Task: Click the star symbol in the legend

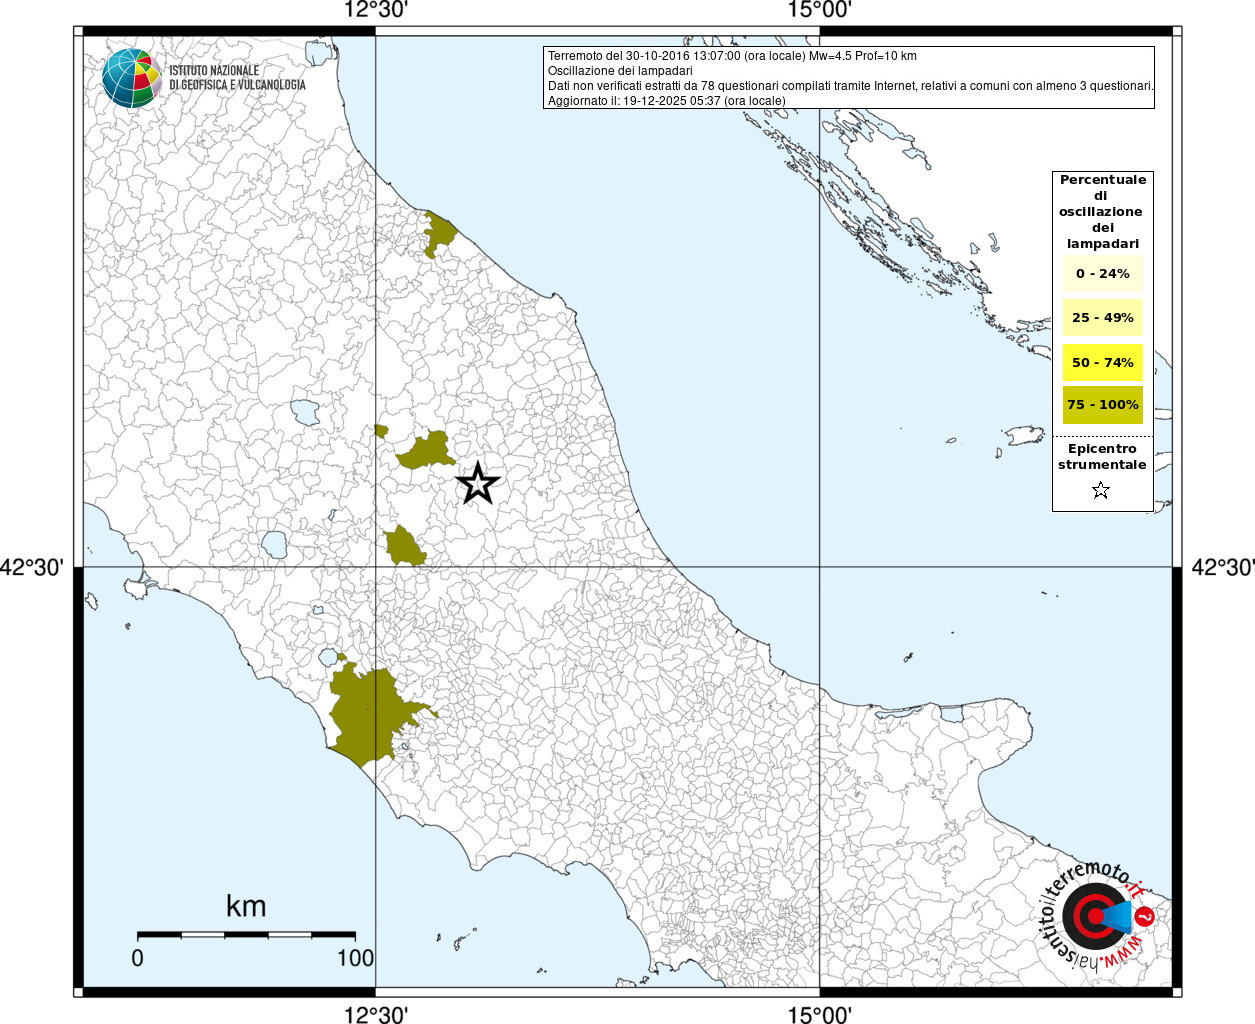Action: coord(1101,490)
